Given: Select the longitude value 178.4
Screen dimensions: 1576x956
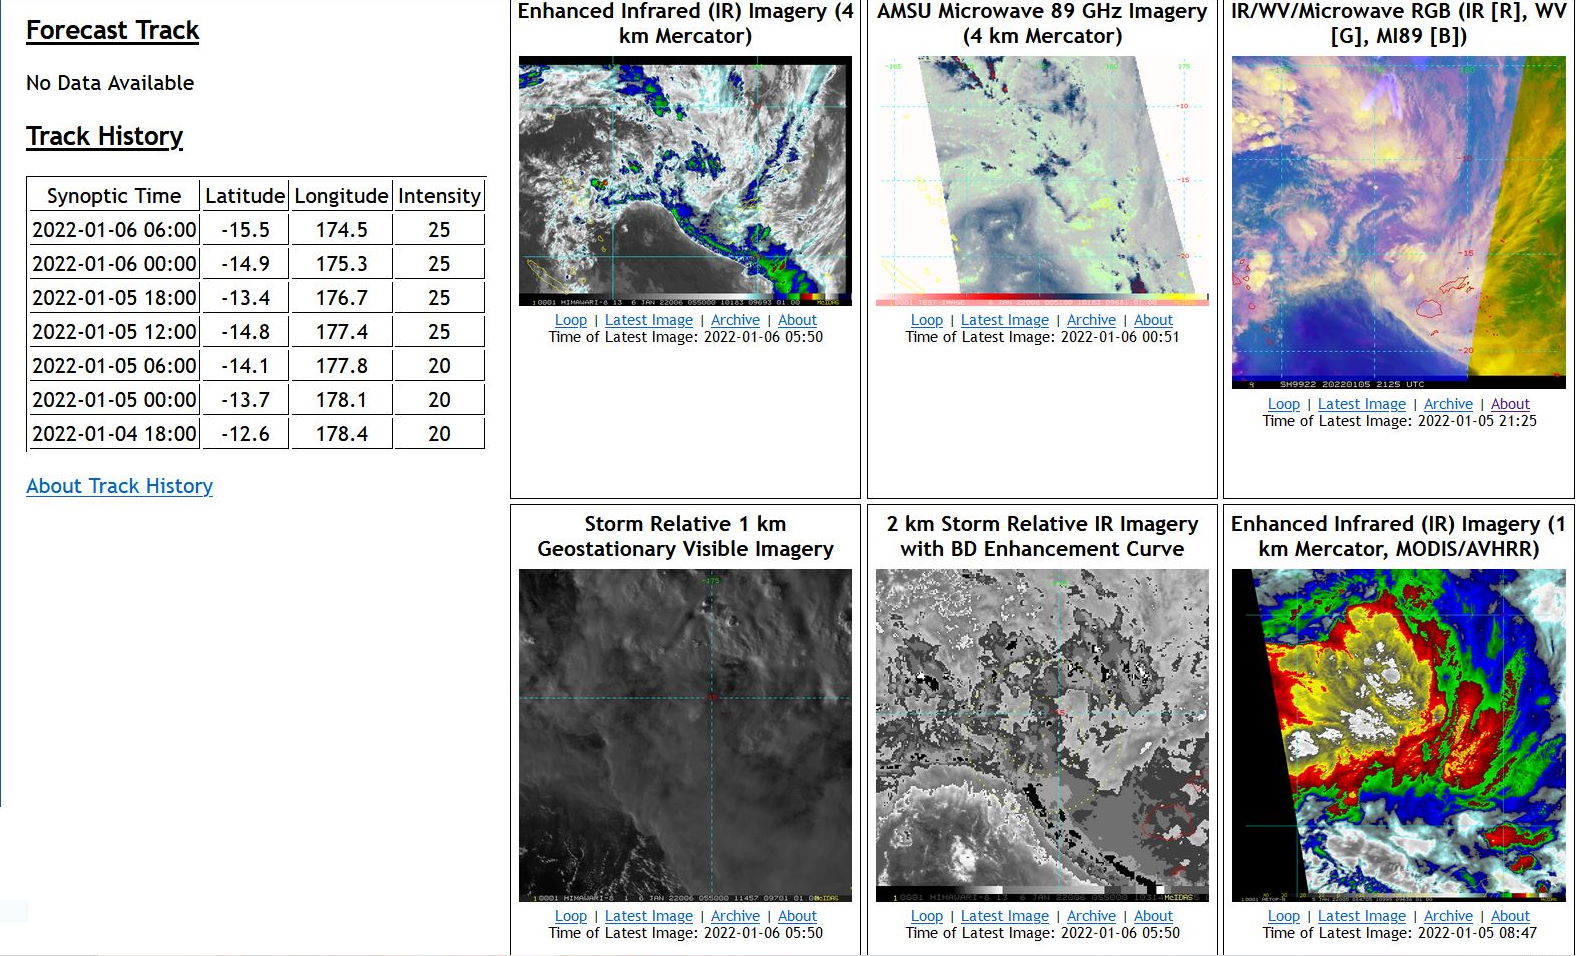Looking at the screenshot, I should click(341, 434).
